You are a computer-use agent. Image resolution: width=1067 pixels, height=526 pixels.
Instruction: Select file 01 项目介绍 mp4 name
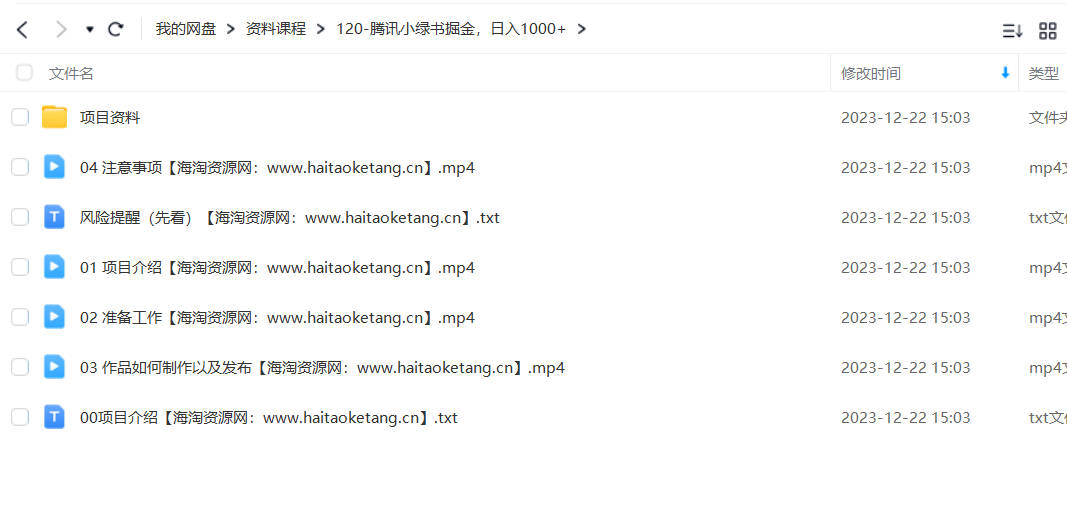coord(278,267)
